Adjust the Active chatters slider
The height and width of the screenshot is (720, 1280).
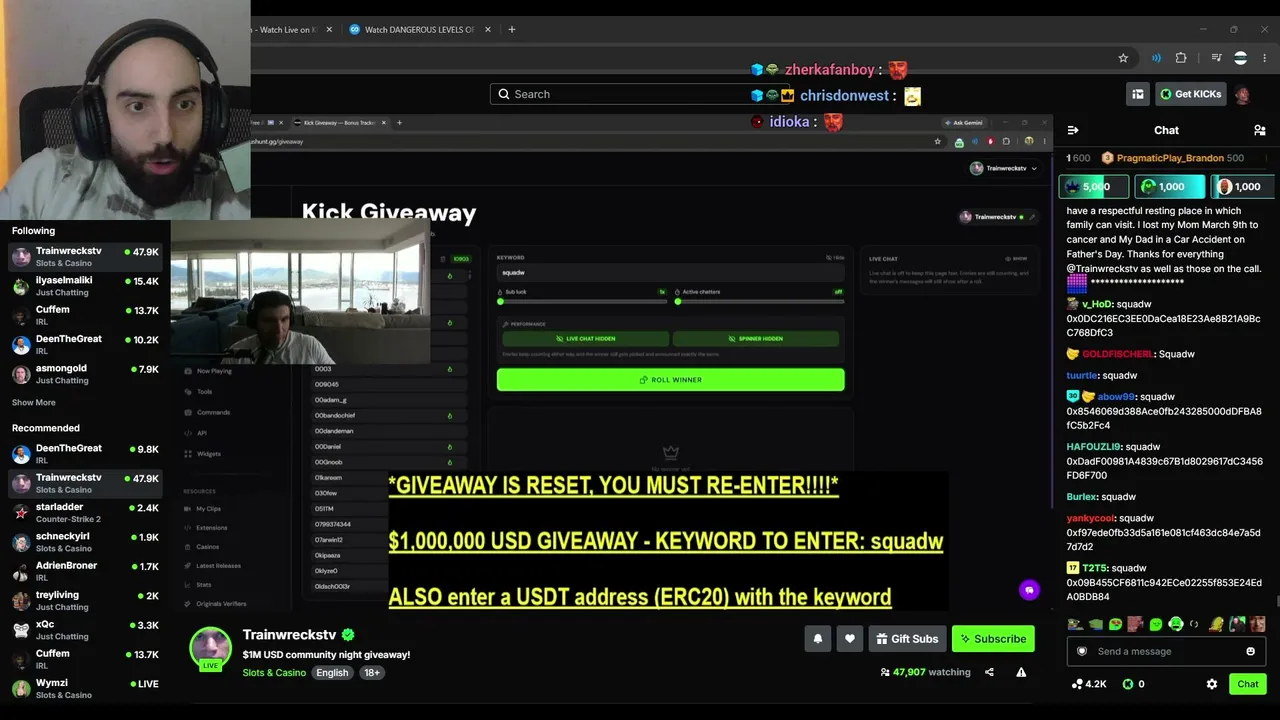point(760,301)
